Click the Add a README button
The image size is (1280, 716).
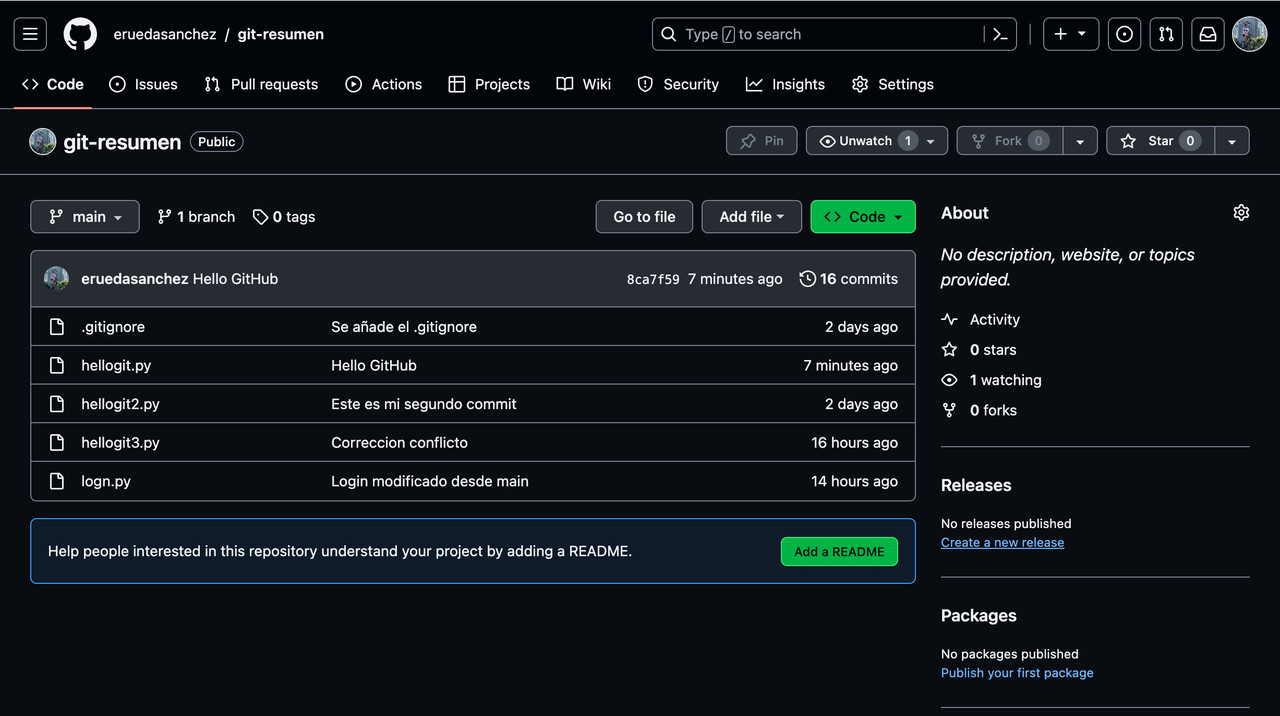[x=839, y=552]
